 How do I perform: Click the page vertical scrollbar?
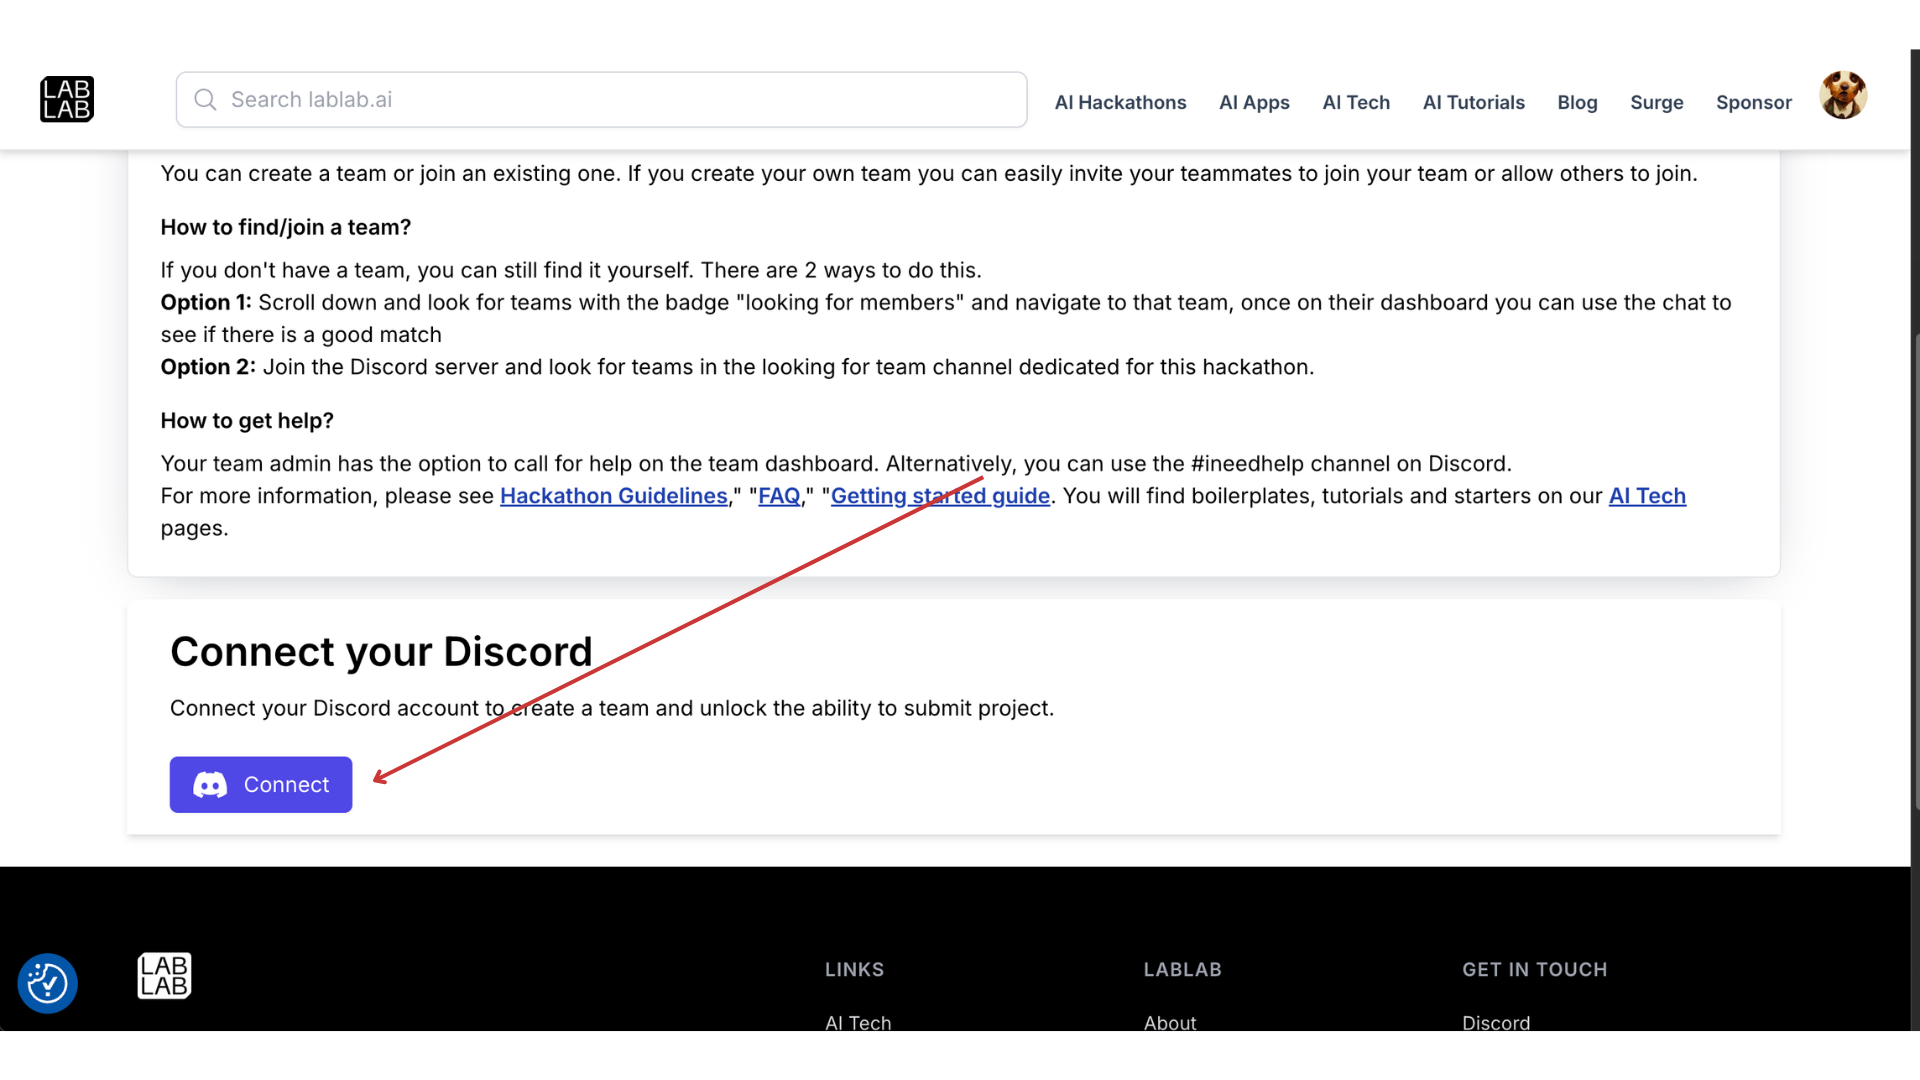pos(1915,570)
